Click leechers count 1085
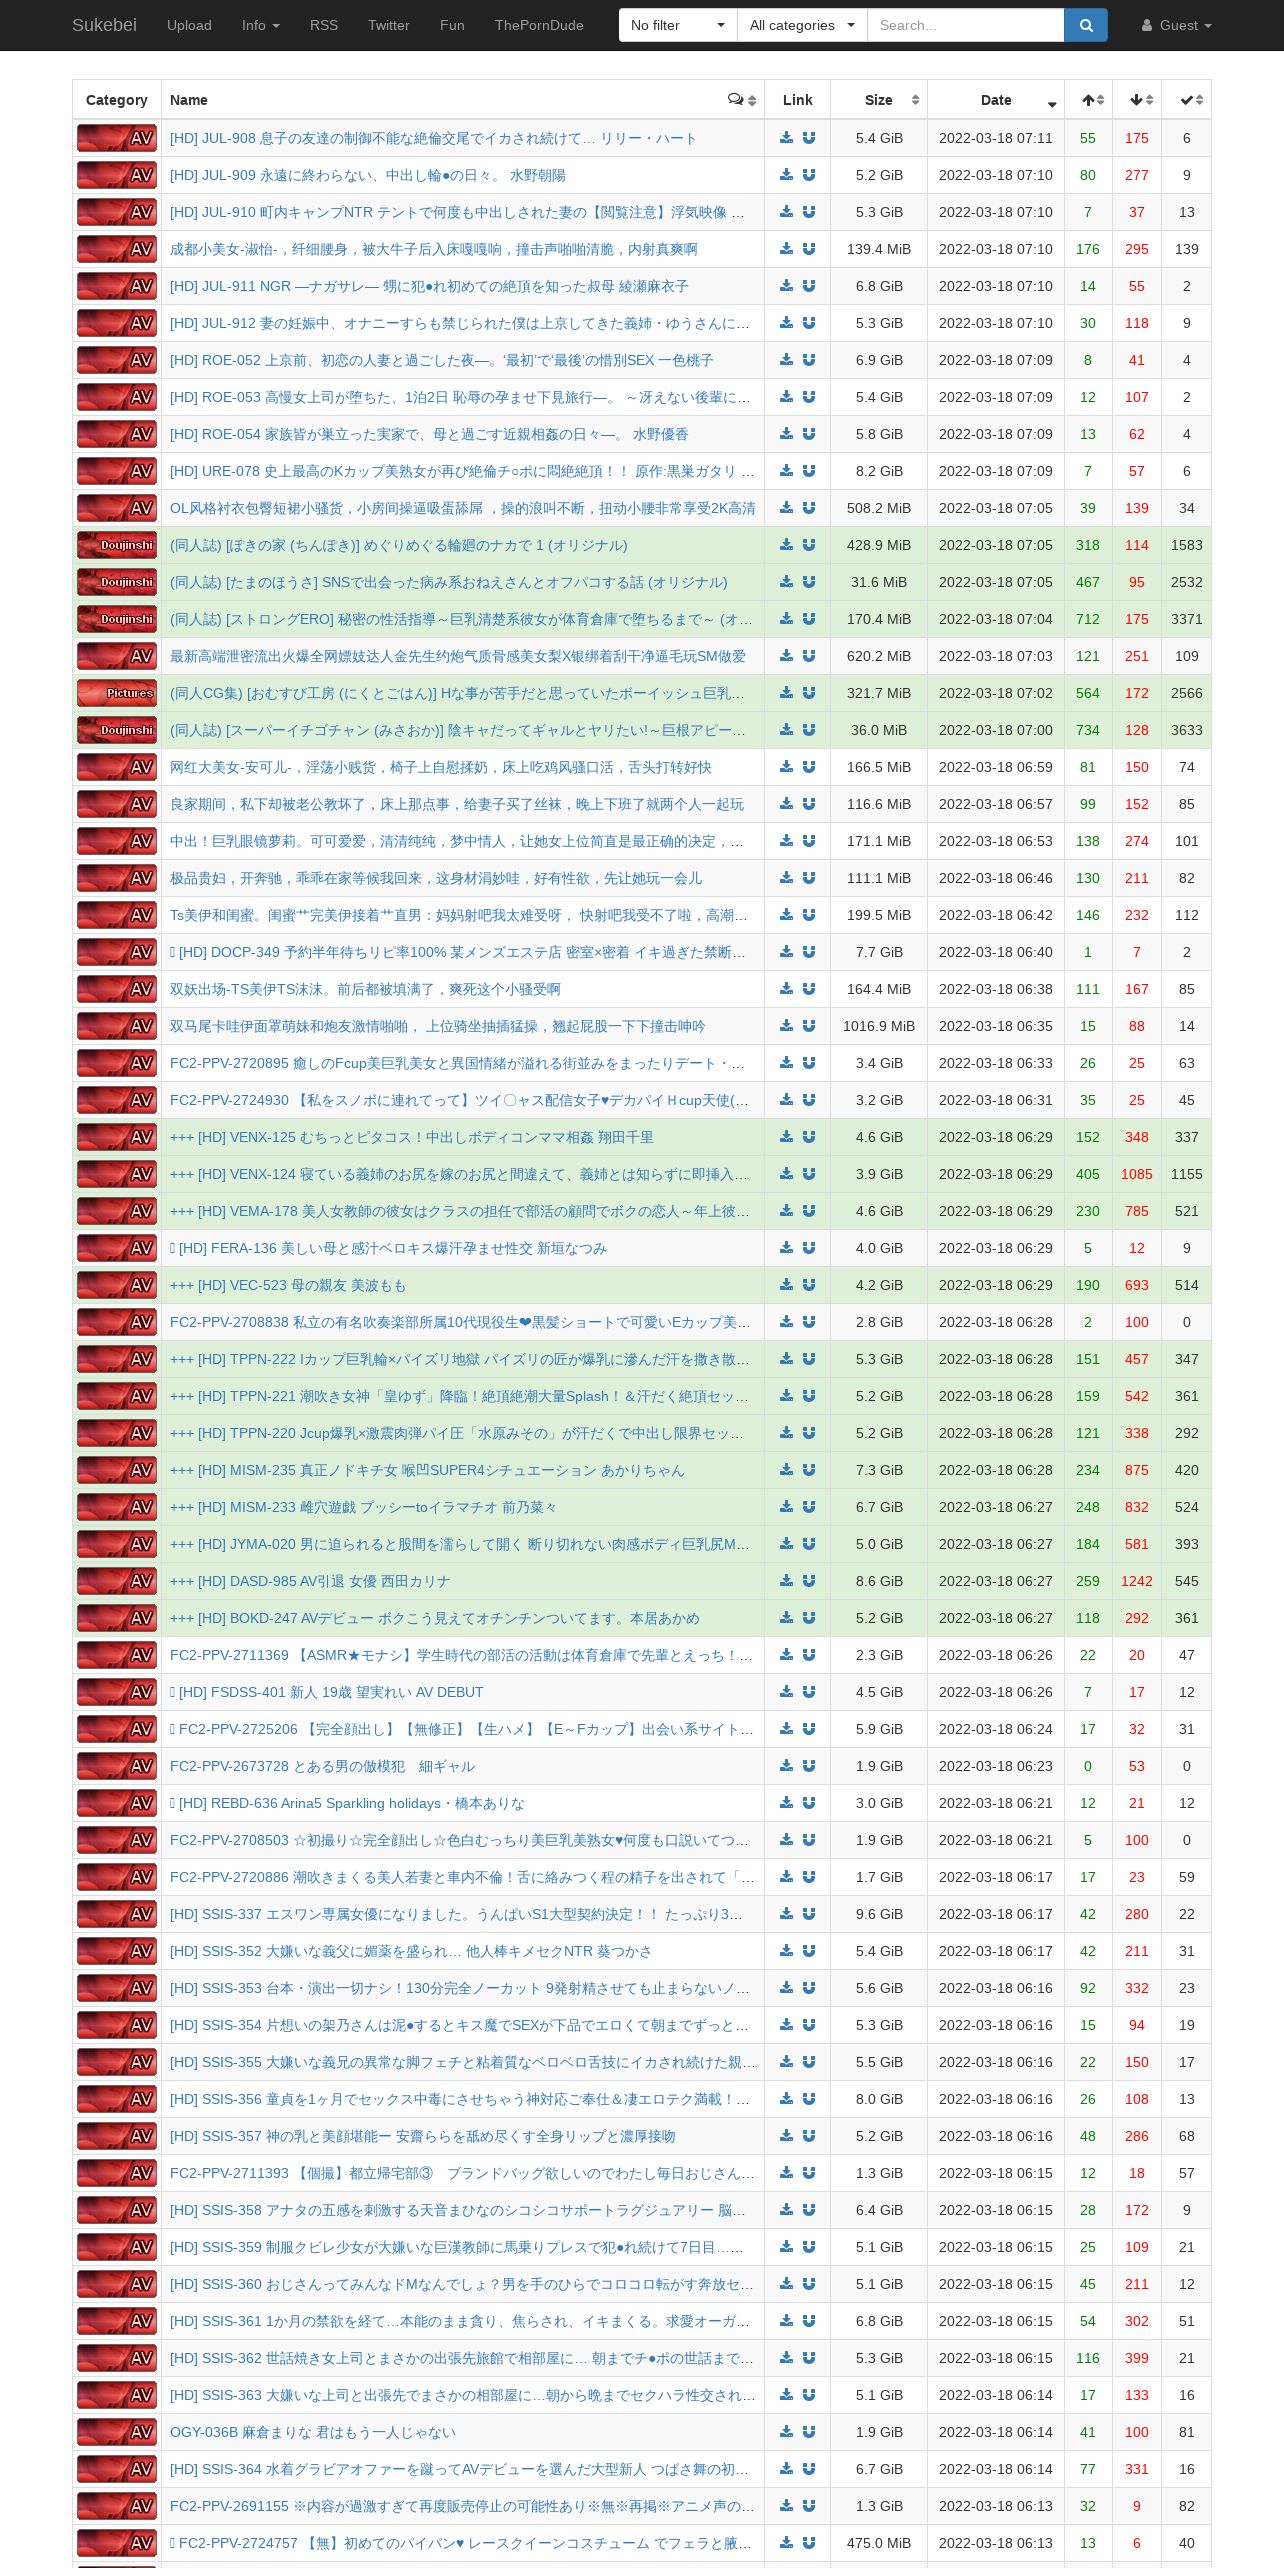1284x2568 pixels. click(1137, 1174)
